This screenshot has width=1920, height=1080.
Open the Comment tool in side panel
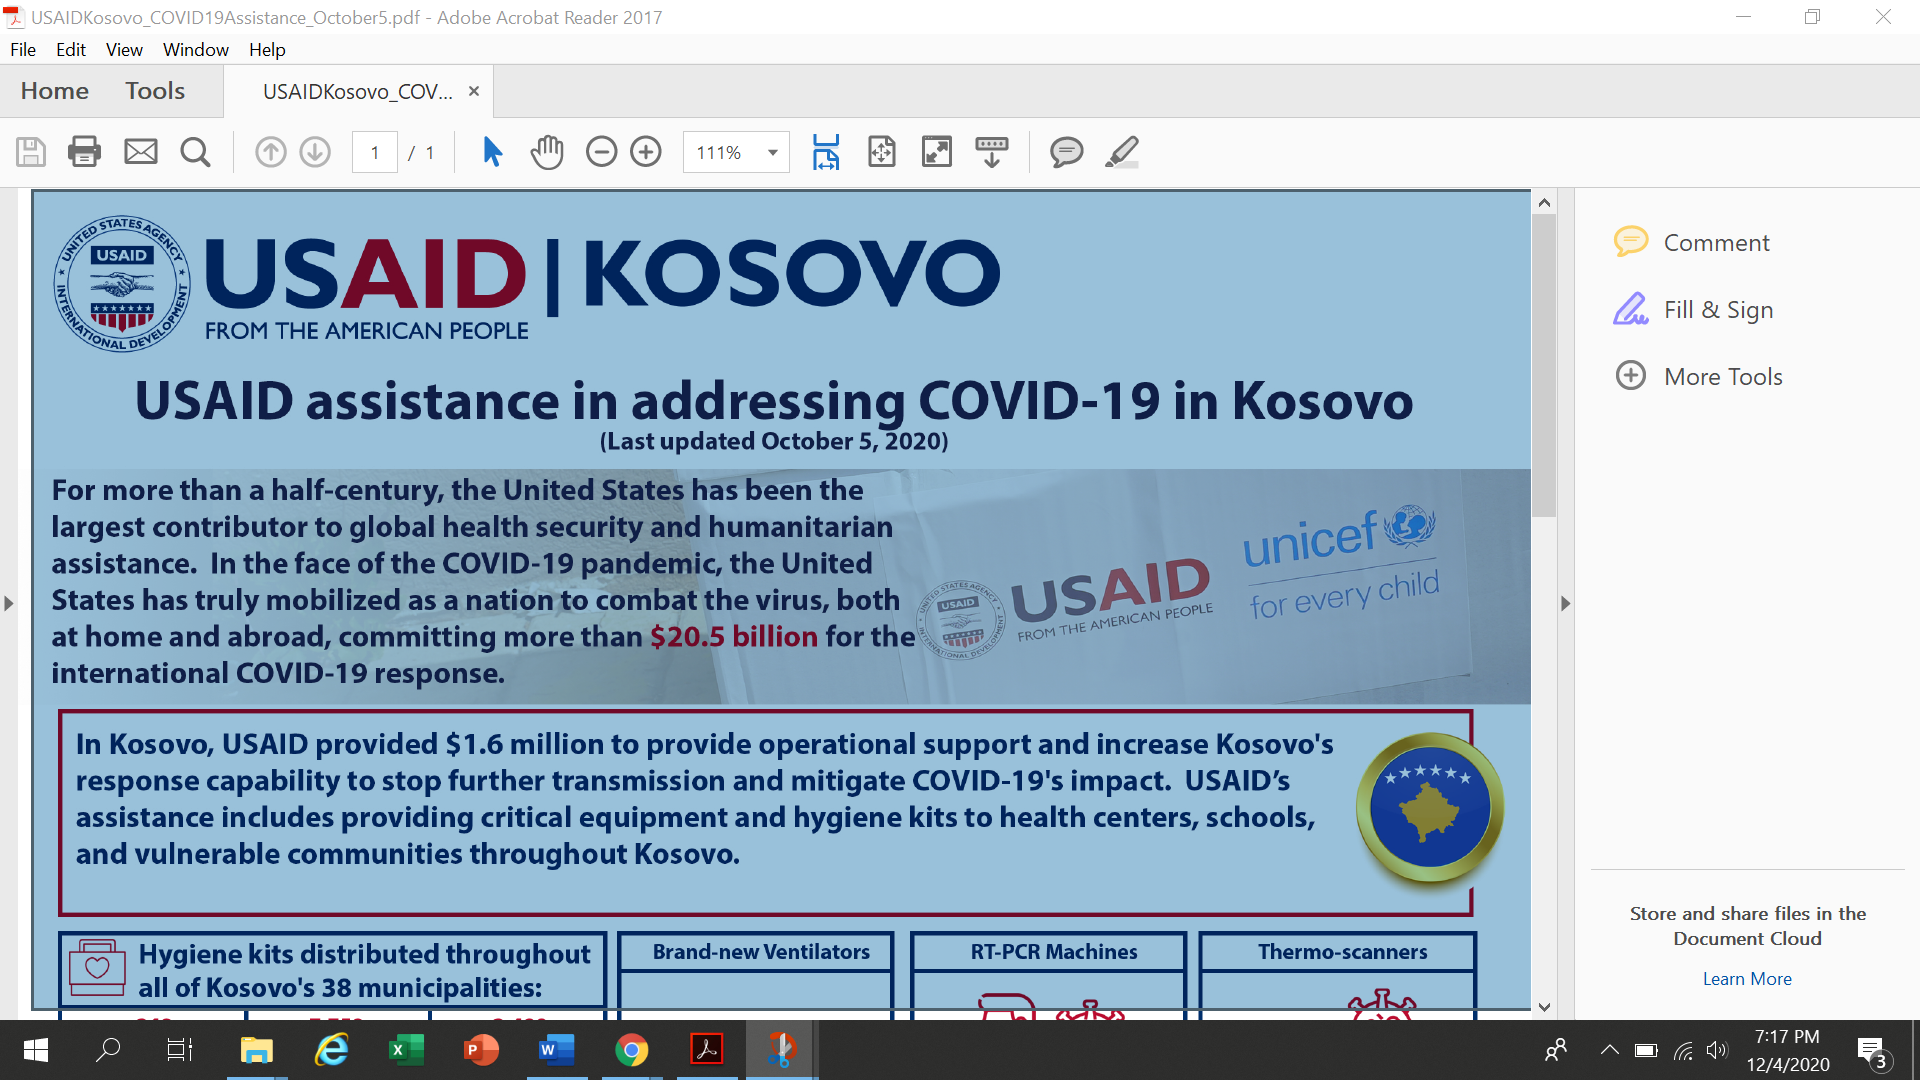(1692, 242)
